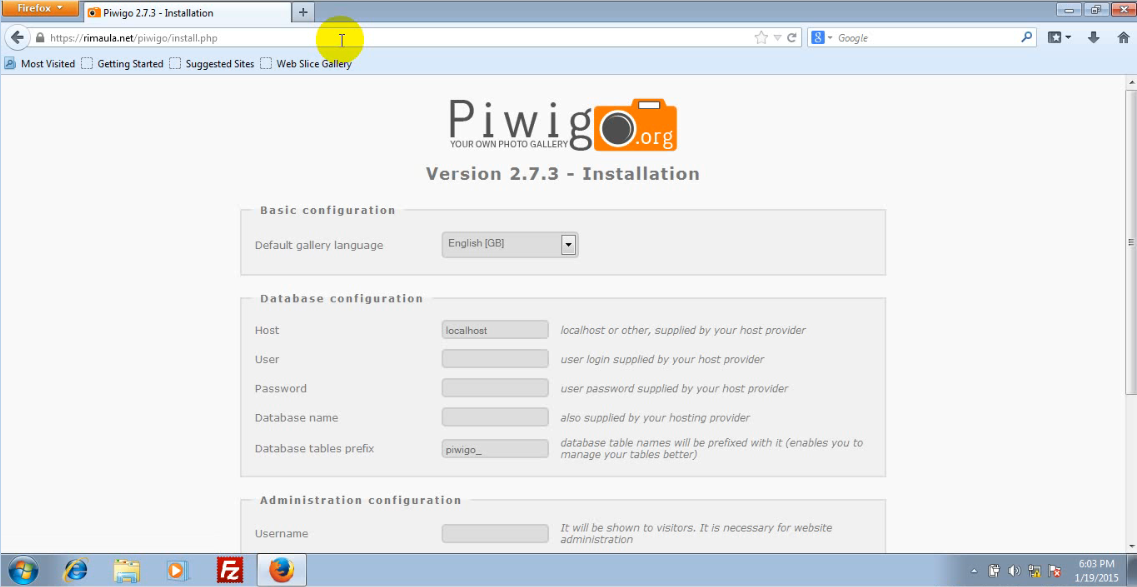Open Most Visited bookmarks folder
1137x587 pixels.
pyautogui.click(x=40, y=64)
